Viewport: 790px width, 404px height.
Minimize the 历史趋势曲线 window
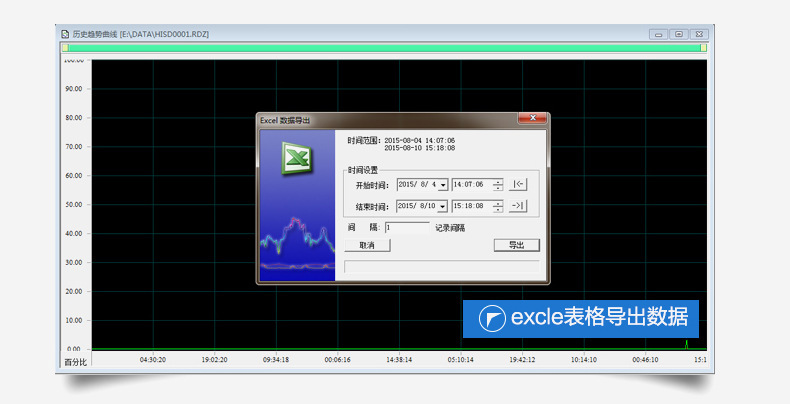(659, 34)
